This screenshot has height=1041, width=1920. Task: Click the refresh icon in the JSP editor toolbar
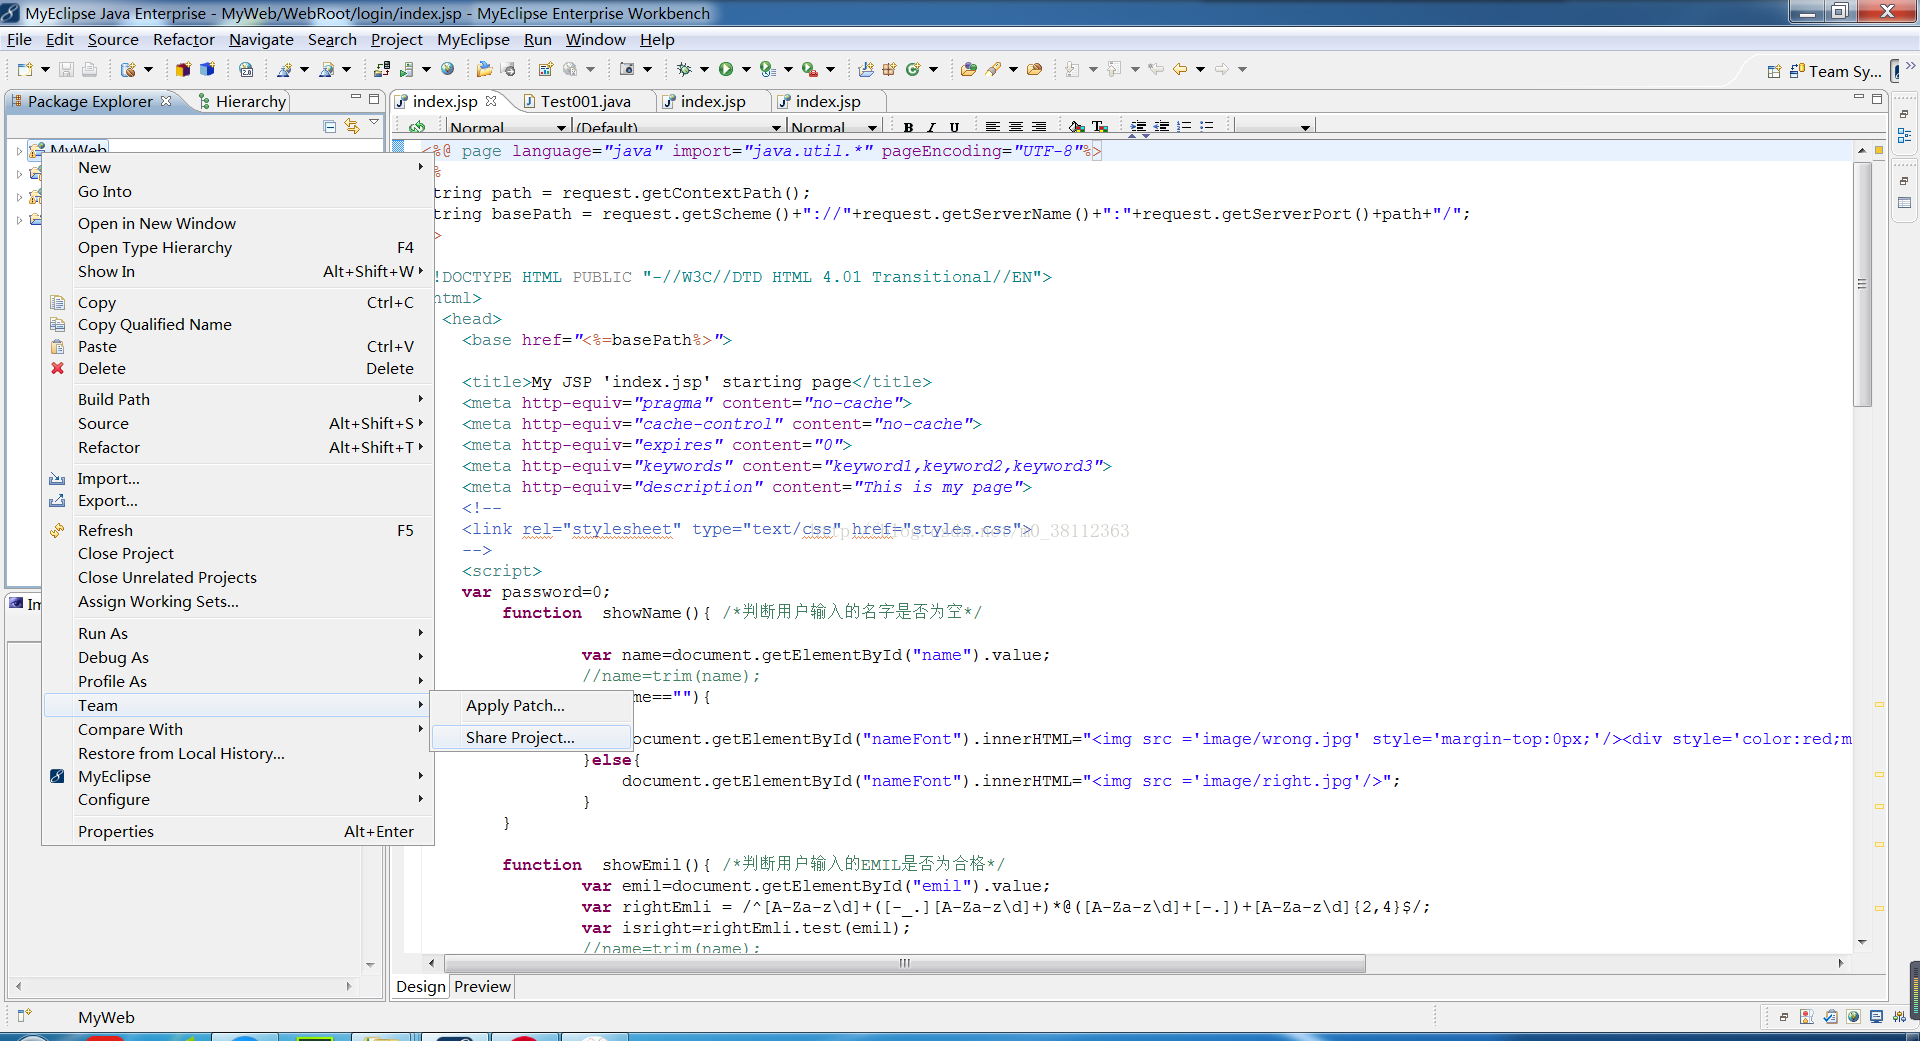click(417, 127)
